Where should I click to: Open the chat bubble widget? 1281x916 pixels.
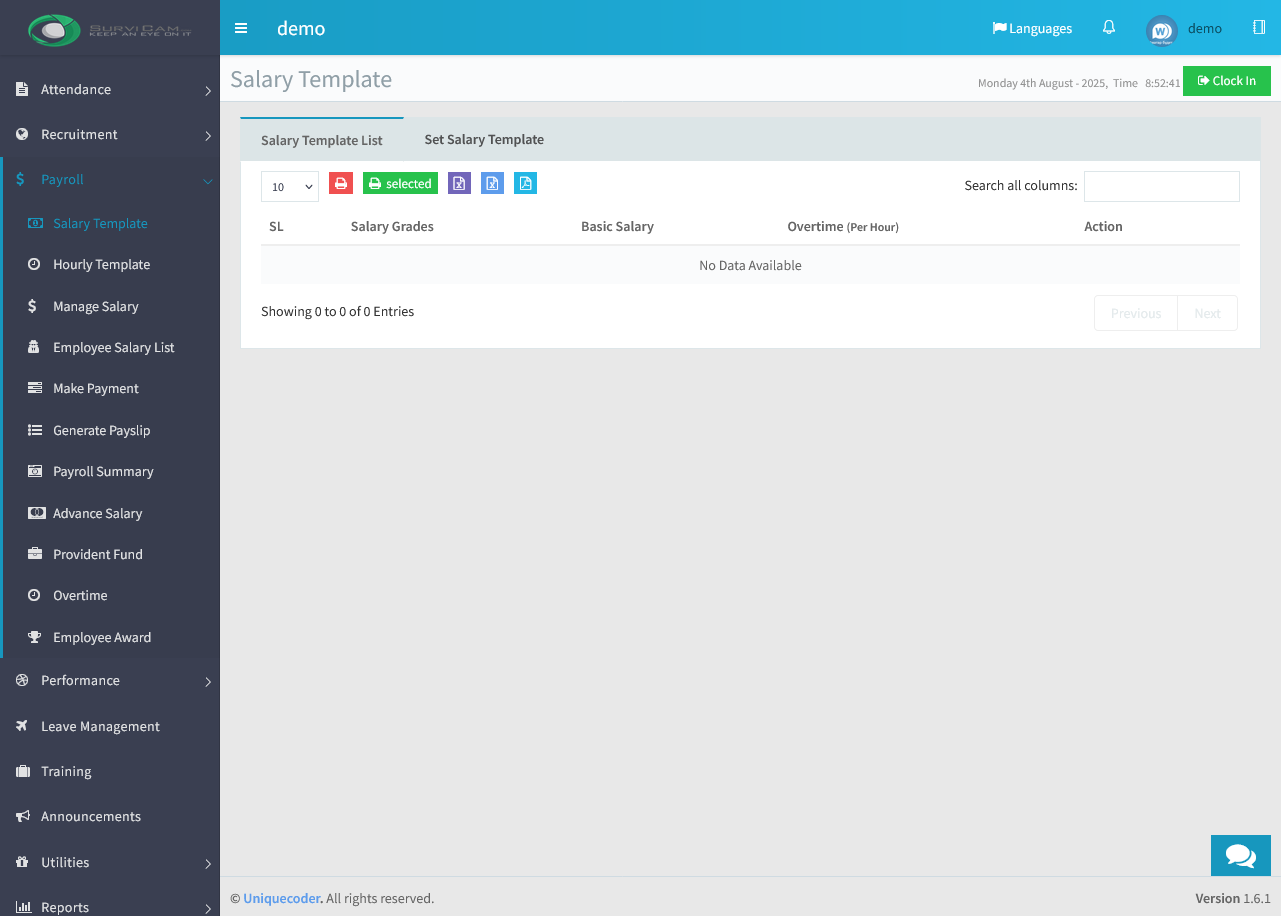1241,856
